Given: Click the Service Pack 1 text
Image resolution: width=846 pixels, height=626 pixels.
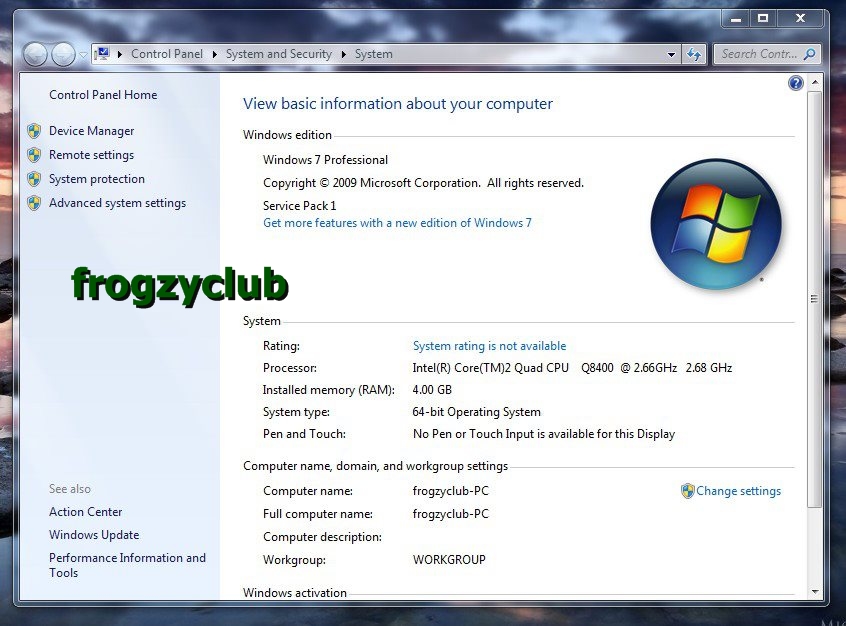Looking at the screenshot, I should point(299,206).
